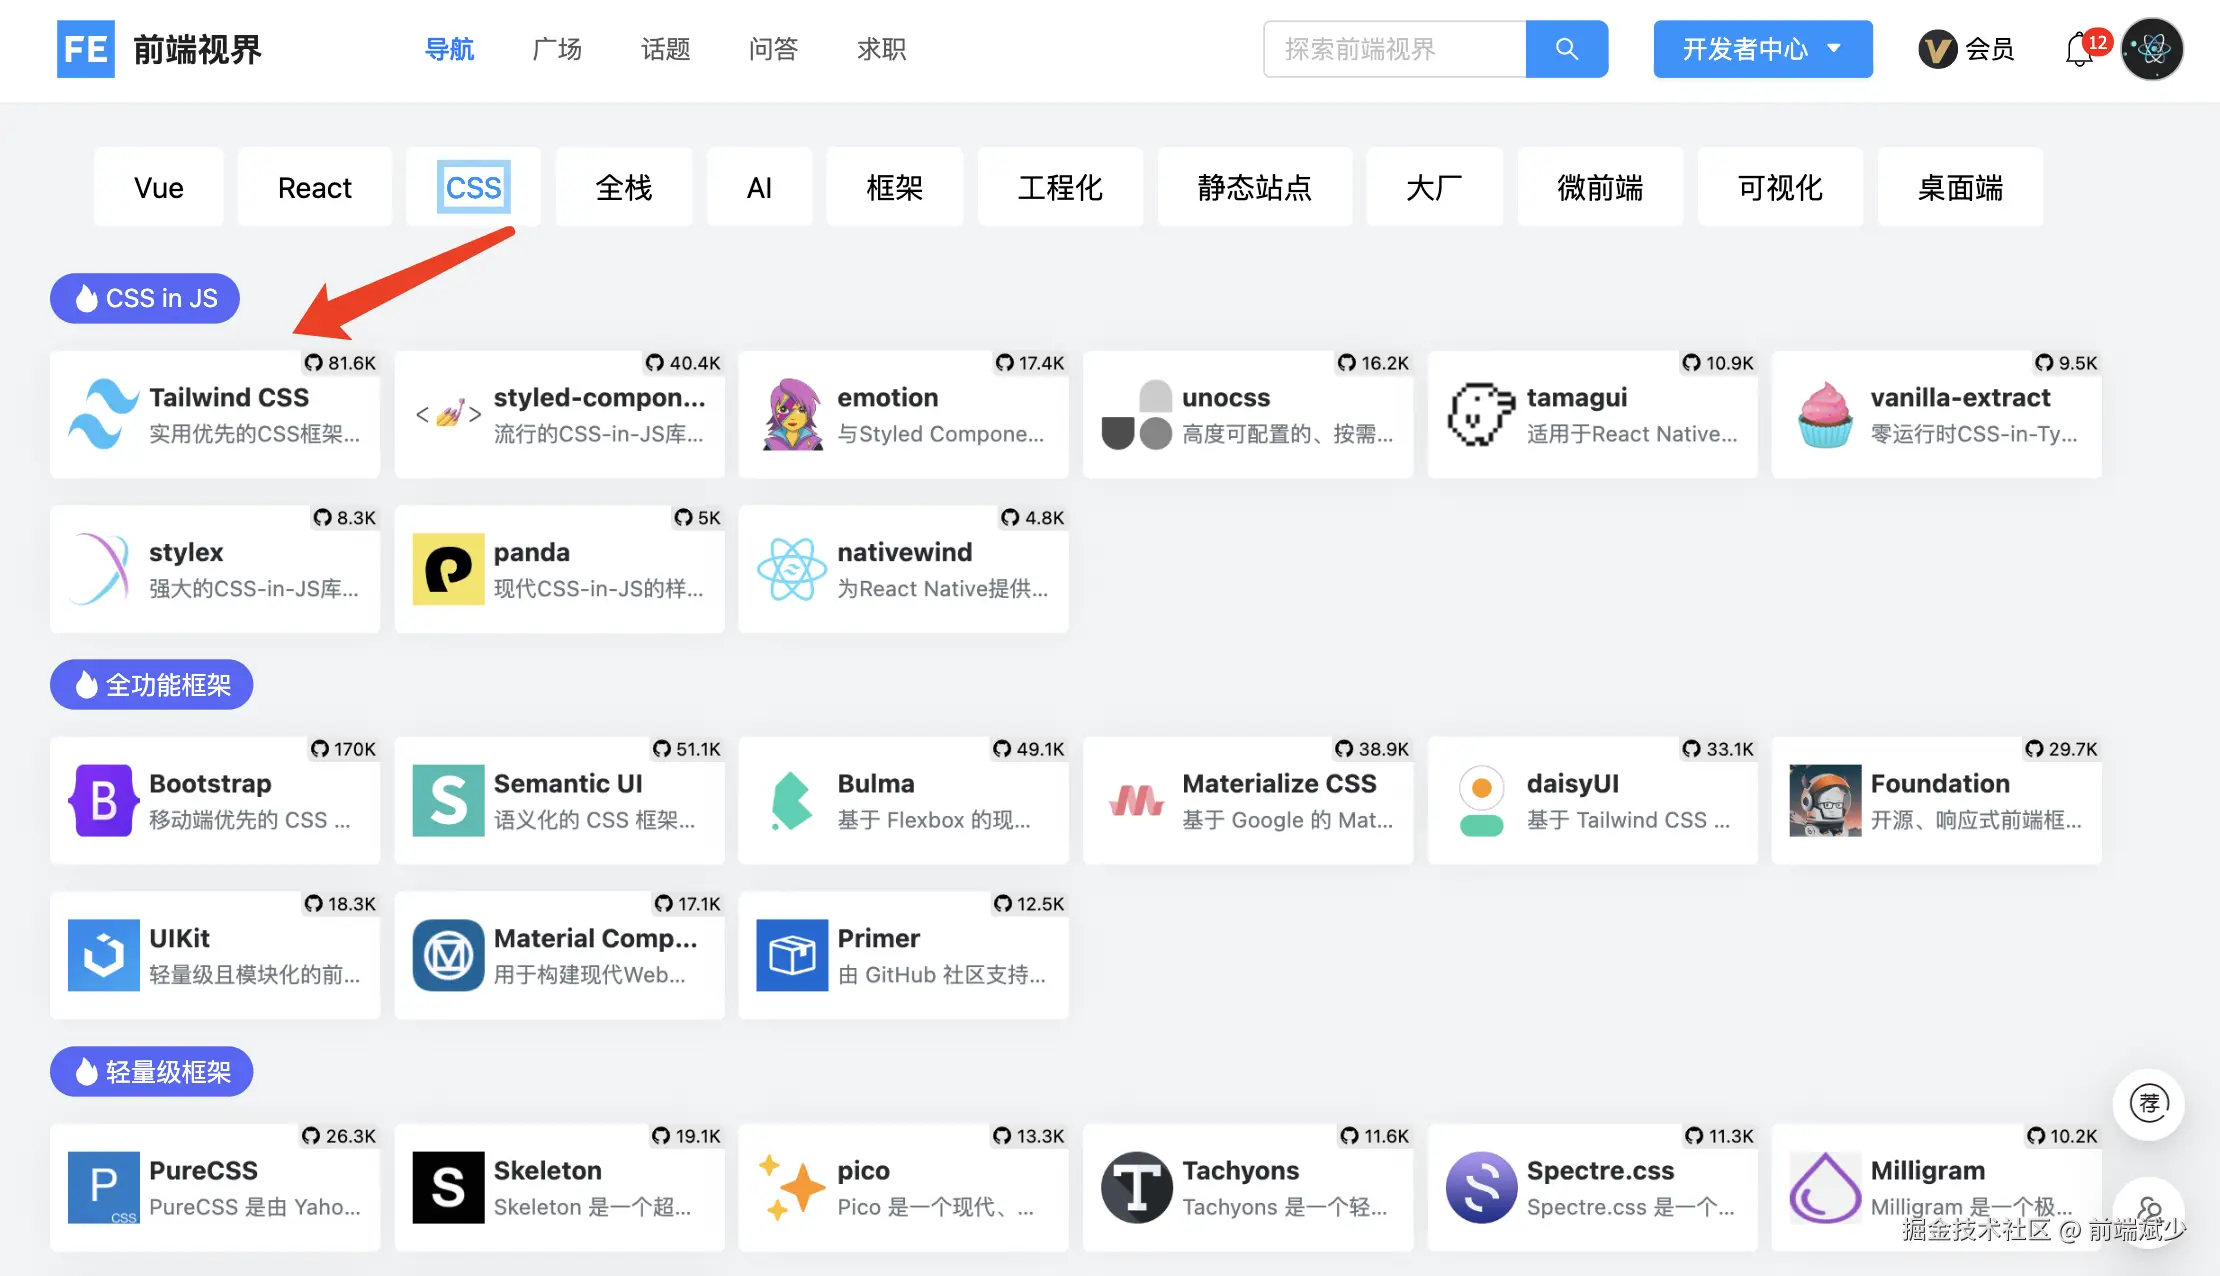Click the Tailwind CSS logo icon
The height and width of the screenshot is (1276, 2220).
103,414
